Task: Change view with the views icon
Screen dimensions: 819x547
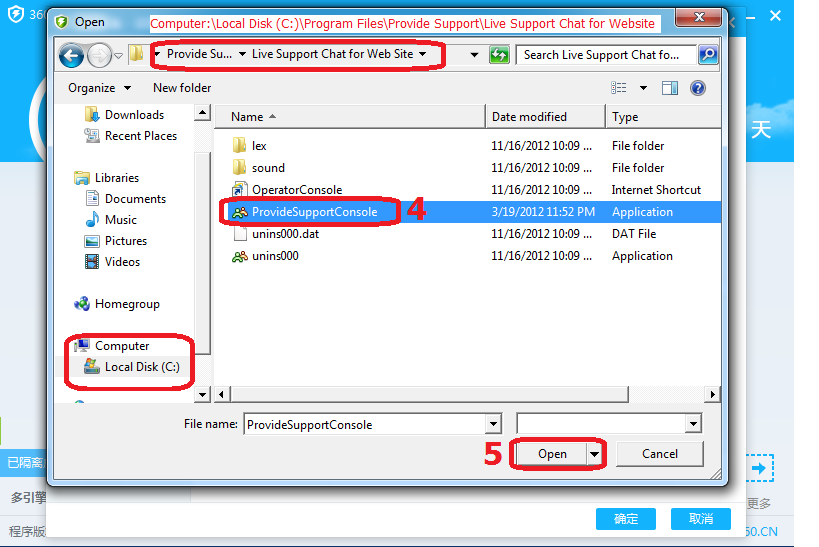Action: pyautogui.click(x=619, y=88)
